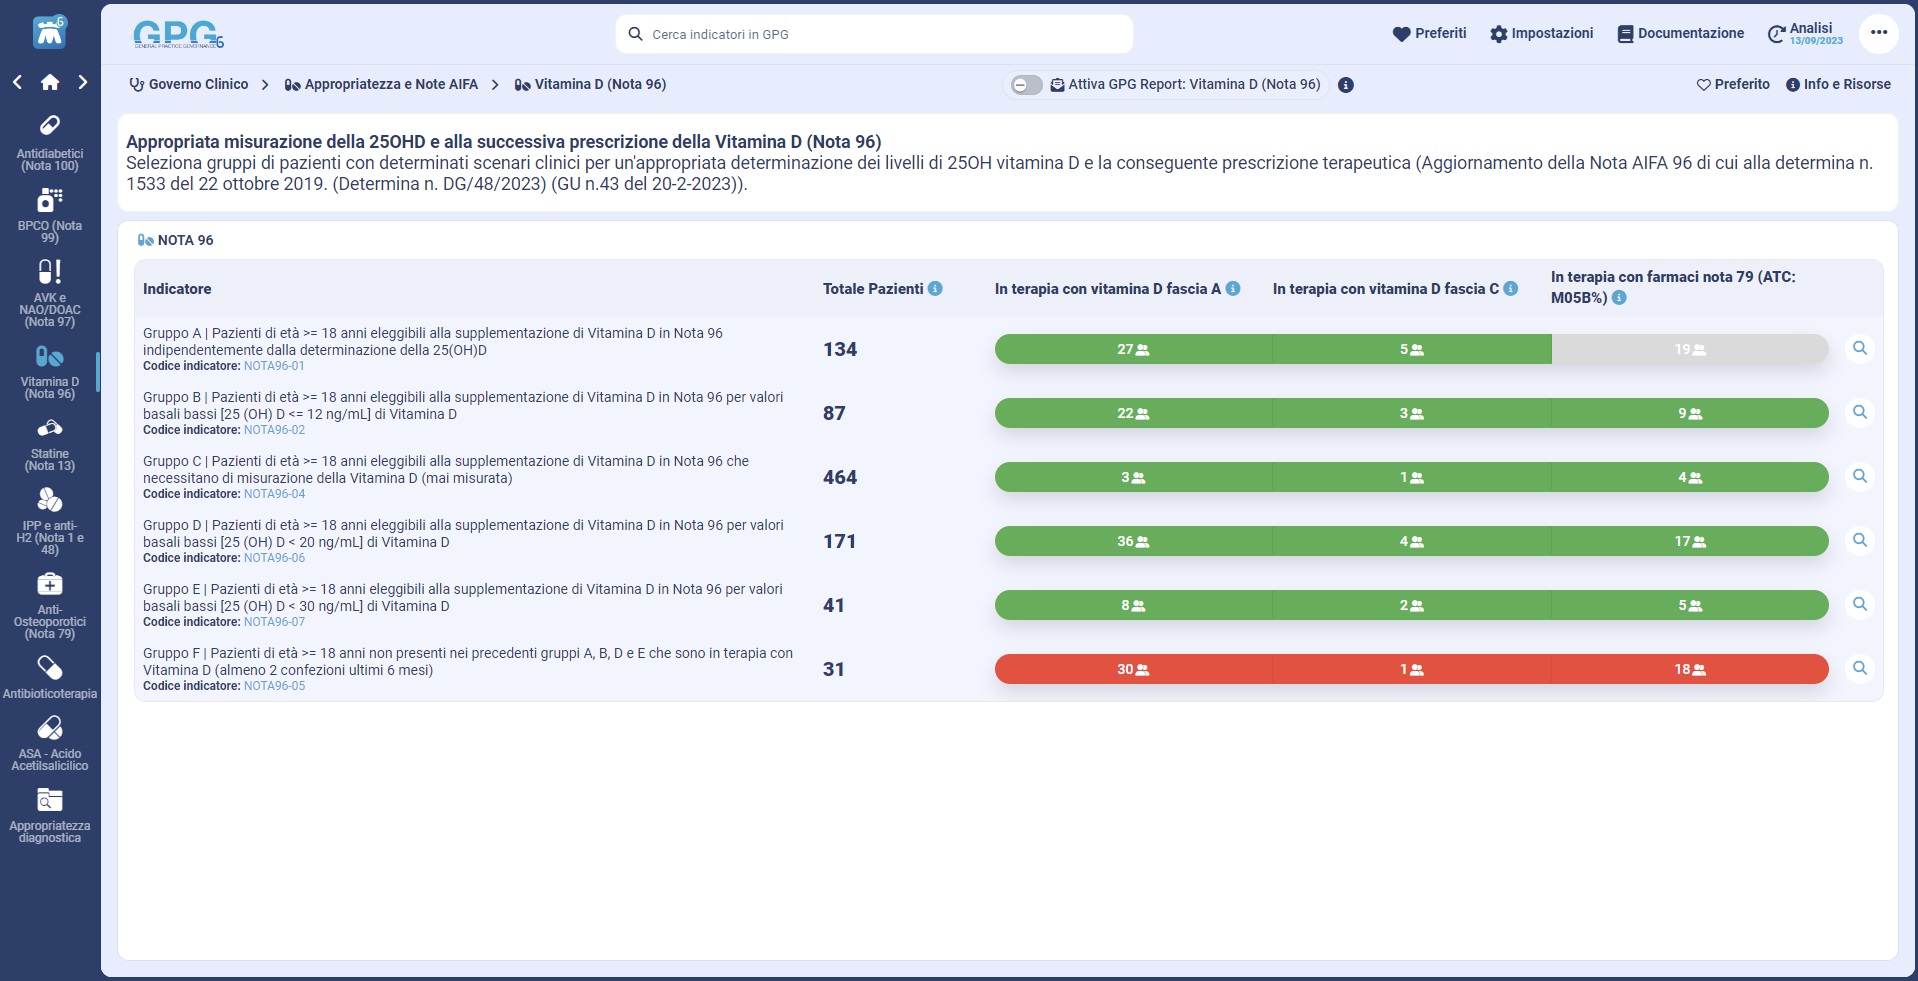The width and height of the screenshot is (1918, 981).
Task: Click the home icon in the sidebar
Action: click(49, 82)
